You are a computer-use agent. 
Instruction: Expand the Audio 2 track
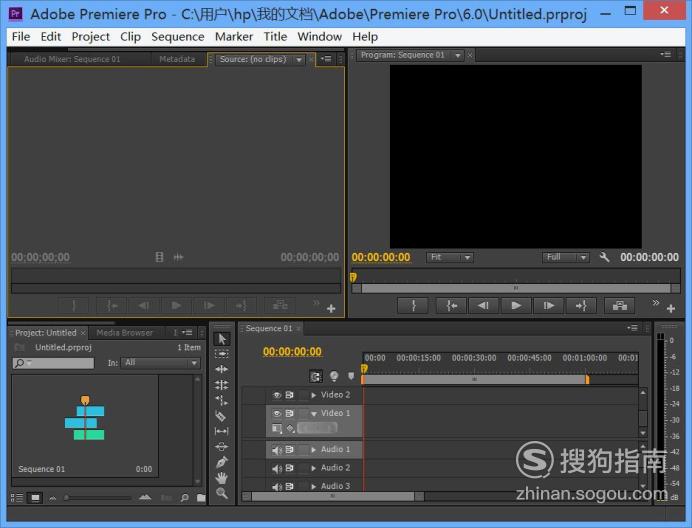(x=314, y=468)
